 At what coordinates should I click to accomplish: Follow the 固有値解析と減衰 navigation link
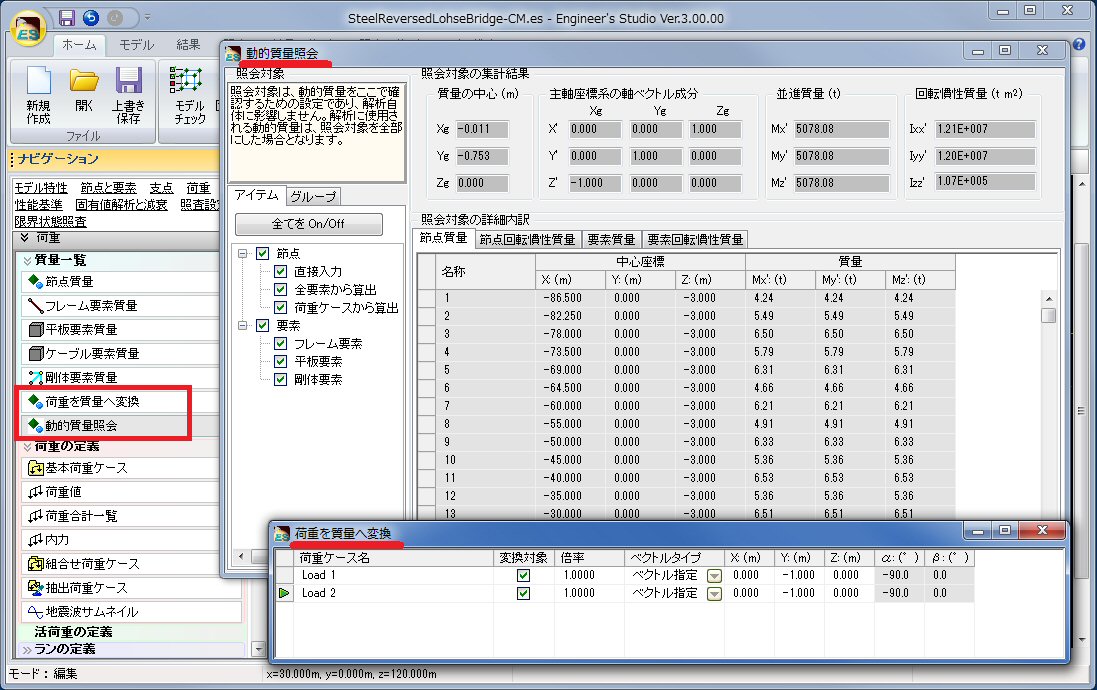[x=122, y=204]
